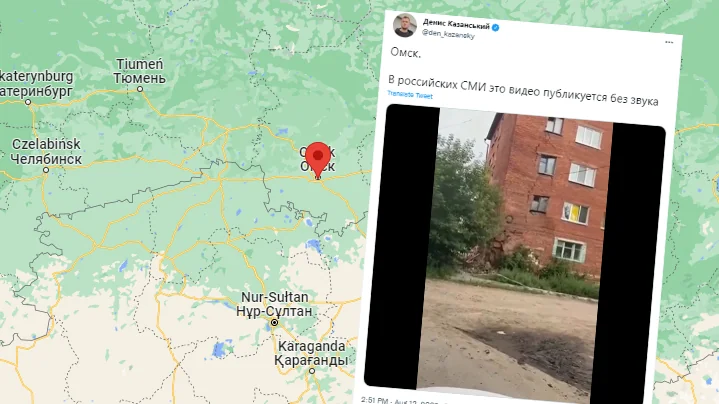Click the Tiumeń Тюмень map label
The image size is (719, 404).
pos(139,71)
